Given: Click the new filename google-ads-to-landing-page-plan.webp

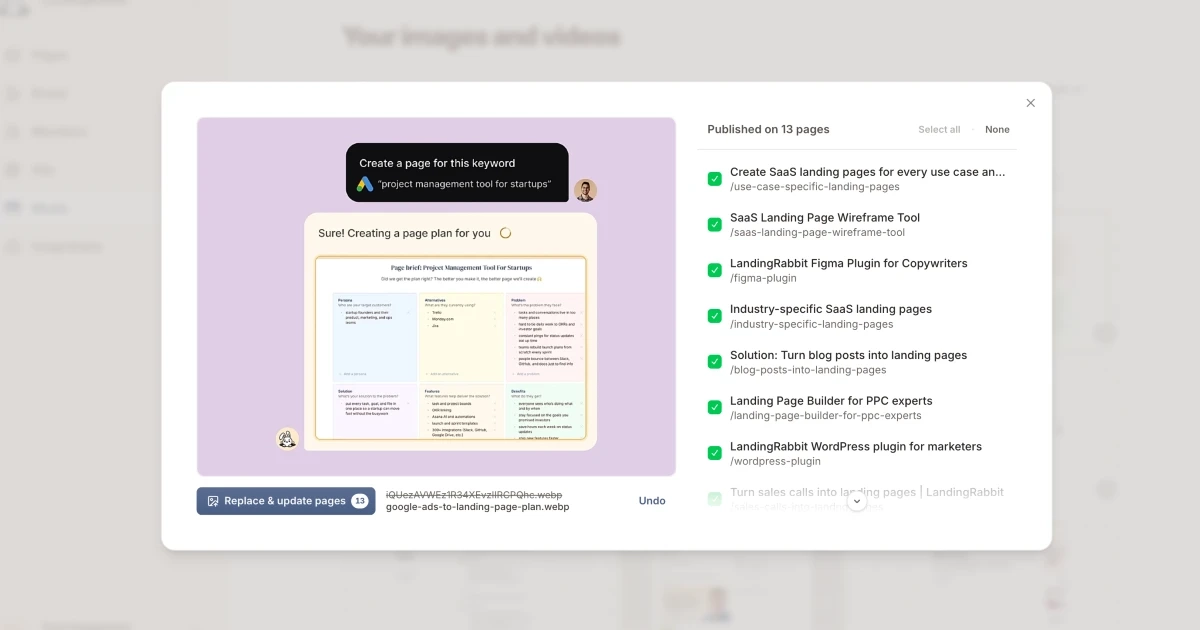Looking at the screenshot, I should coord(477,507).
